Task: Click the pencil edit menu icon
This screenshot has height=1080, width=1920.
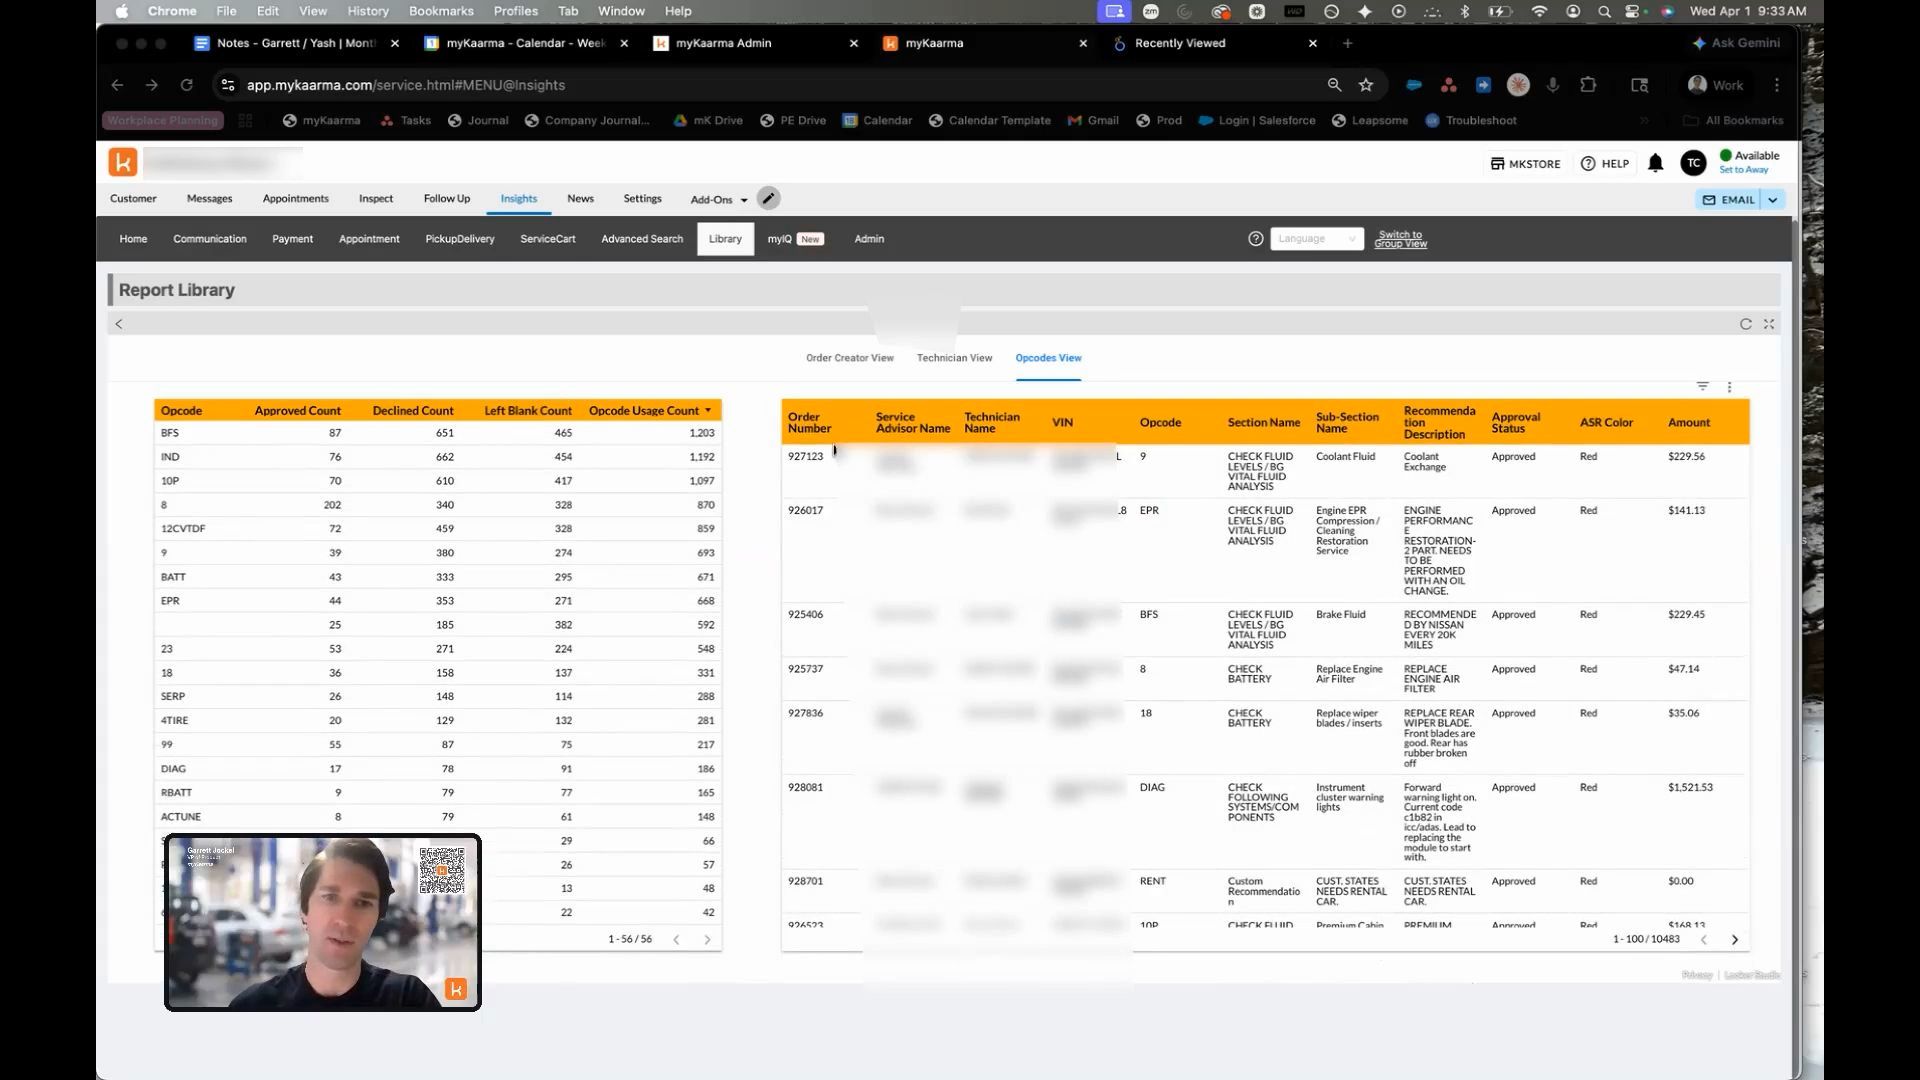Action: [x=768, y=198]
